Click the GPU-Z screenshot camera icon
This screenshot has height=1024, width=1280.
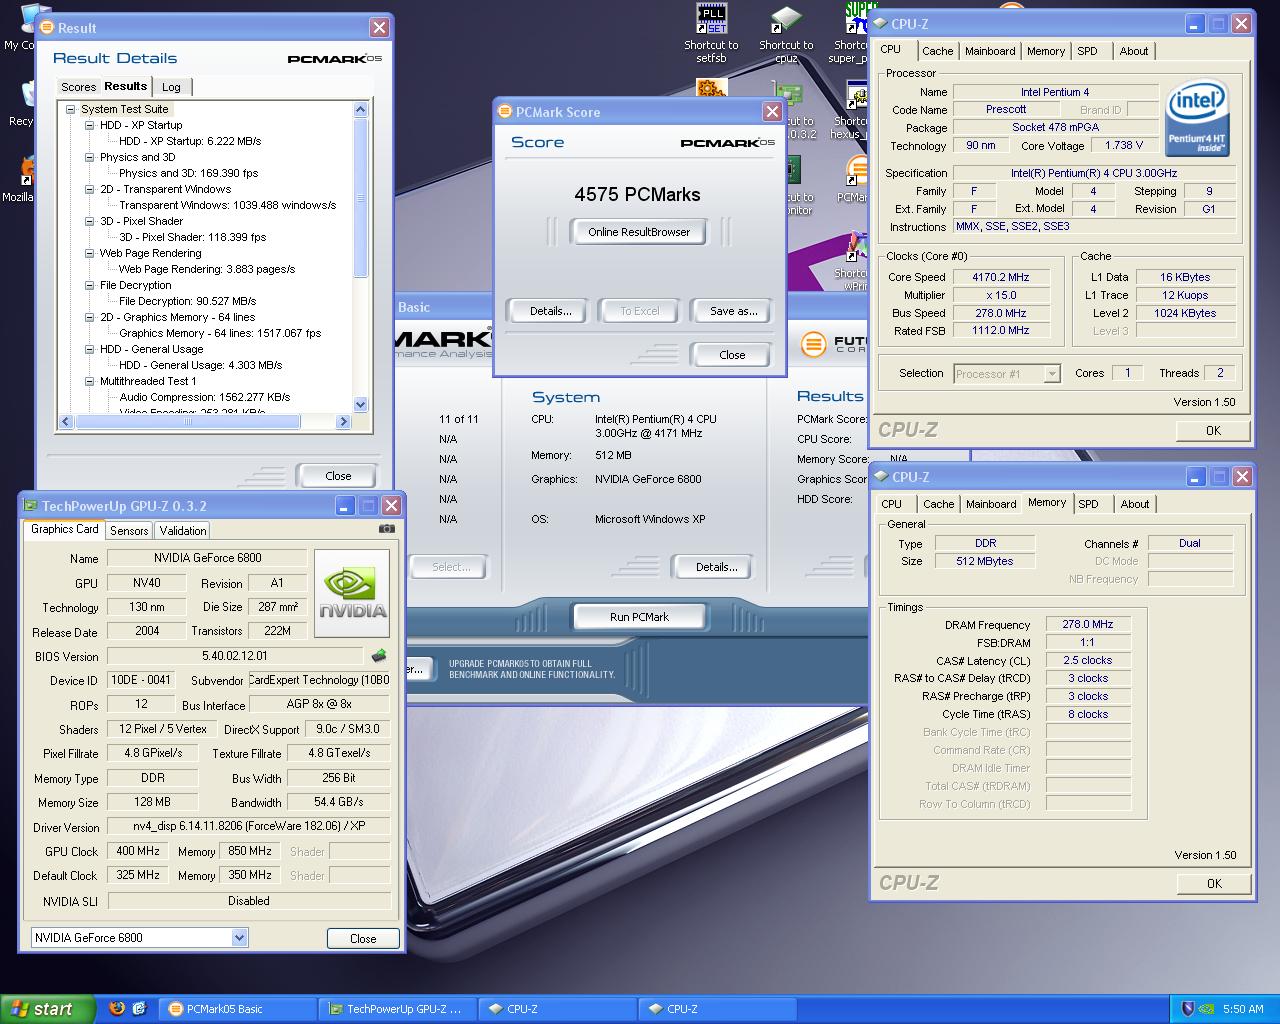[387, 529]
